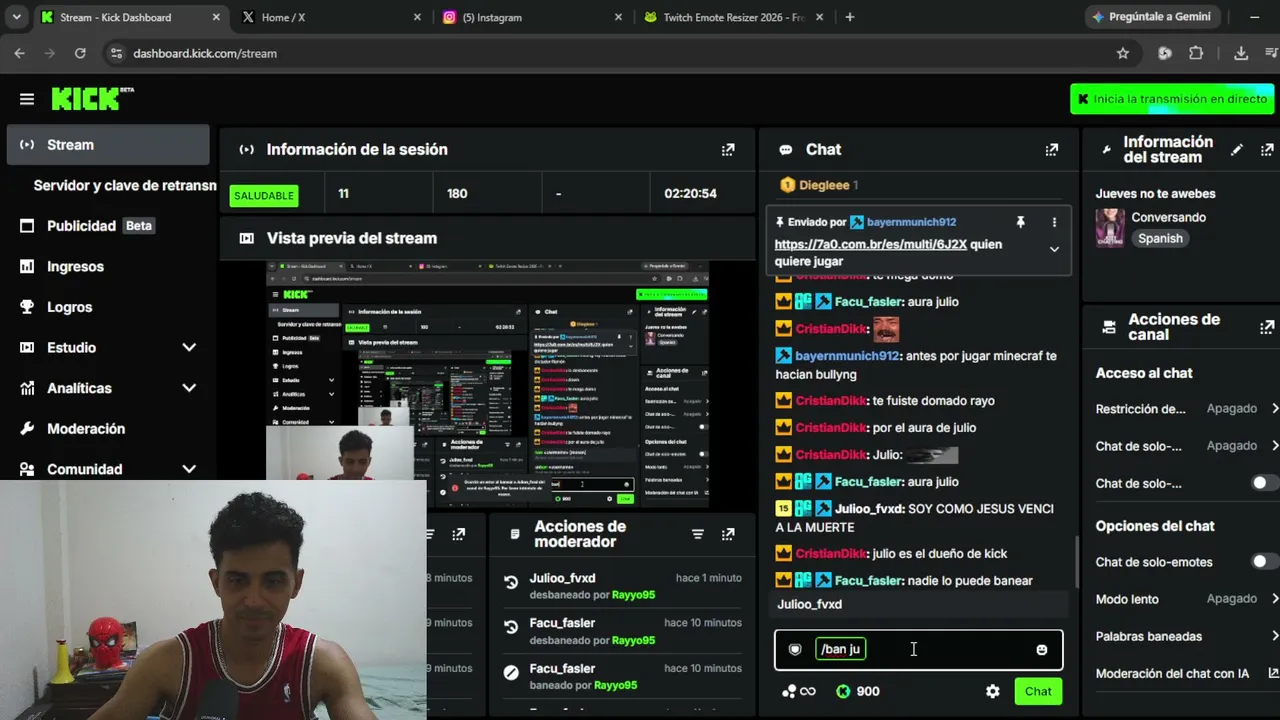Reload the dashboard page
The width and height of the screenshot is (1280, 720).
pos(80,53)
